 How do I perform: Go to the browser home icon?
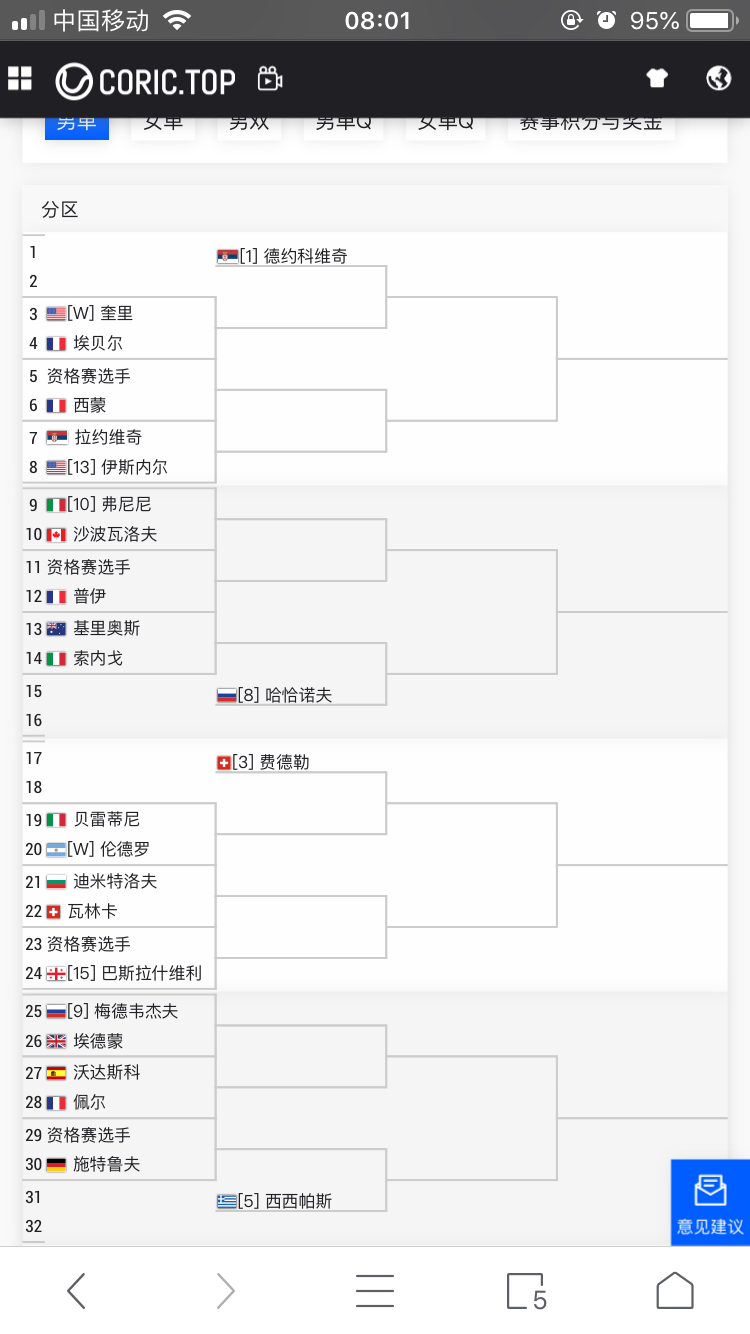click(x=675, y=1291)
